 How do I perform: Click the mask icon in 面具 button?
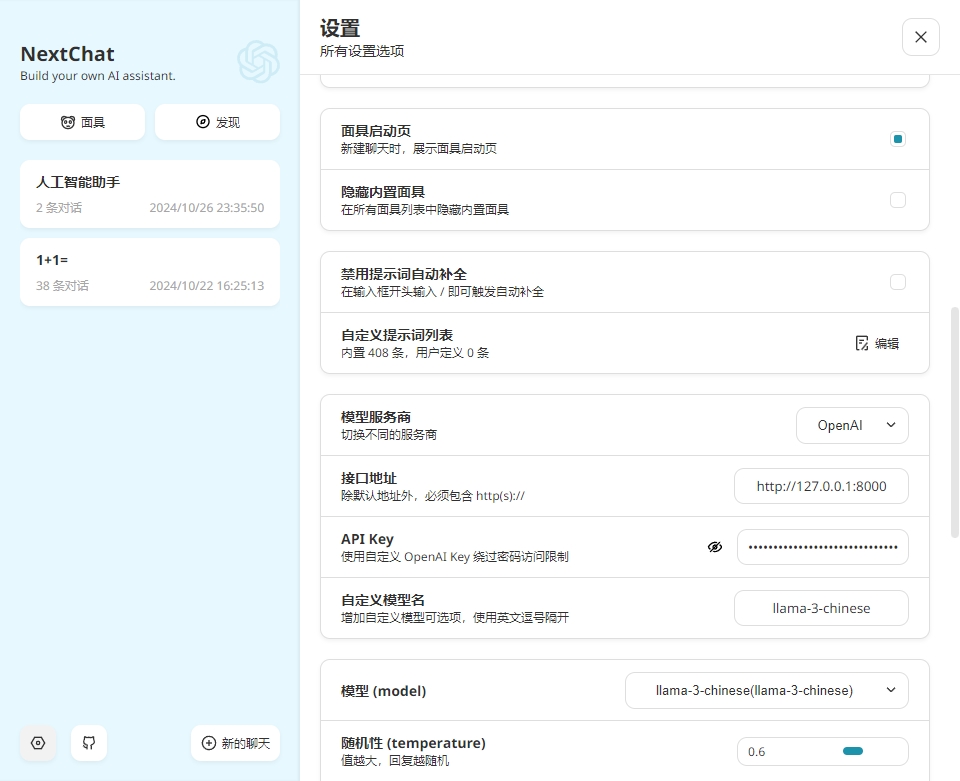(68, 122)
